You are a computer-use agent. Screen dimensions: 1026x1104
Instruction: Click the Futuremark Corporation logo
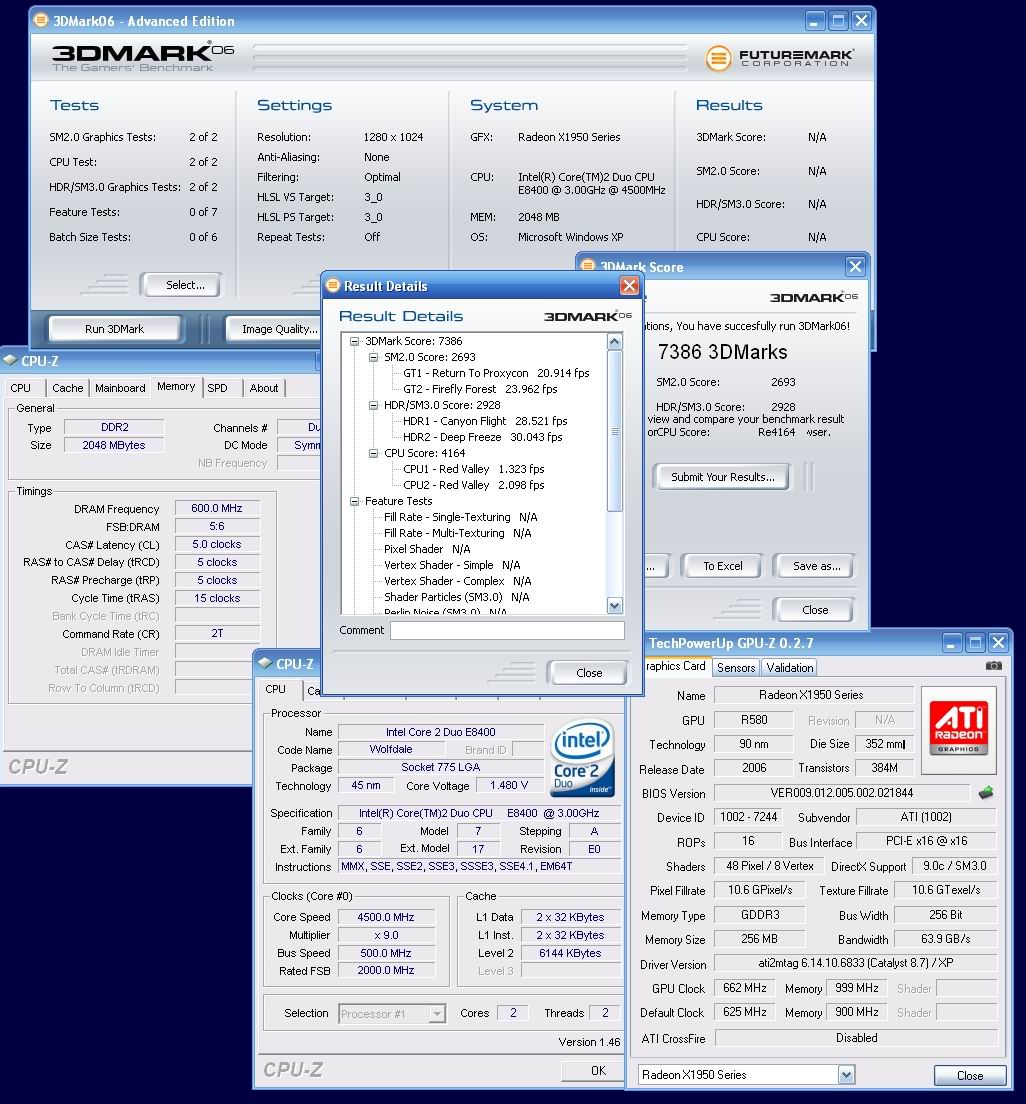(x=780, y=57)
